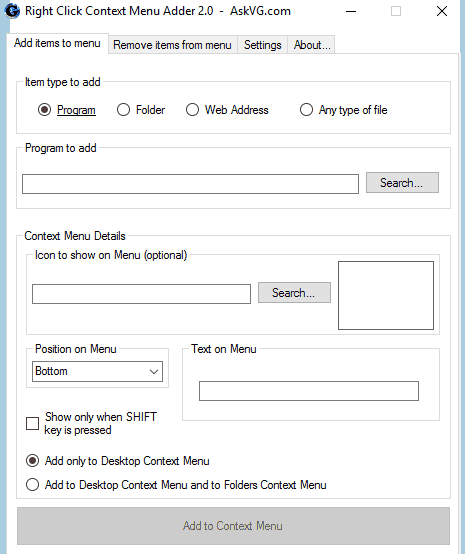
Task: Select the Program radio button
Action: click(45, 110)
